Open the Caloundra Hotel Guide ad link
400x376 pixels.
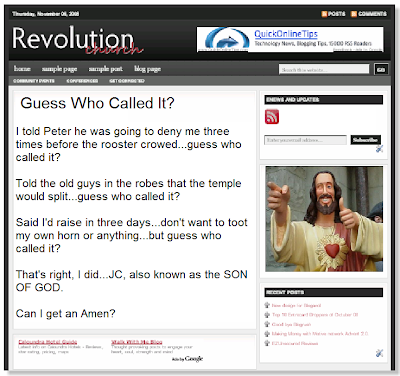(48, 342)
